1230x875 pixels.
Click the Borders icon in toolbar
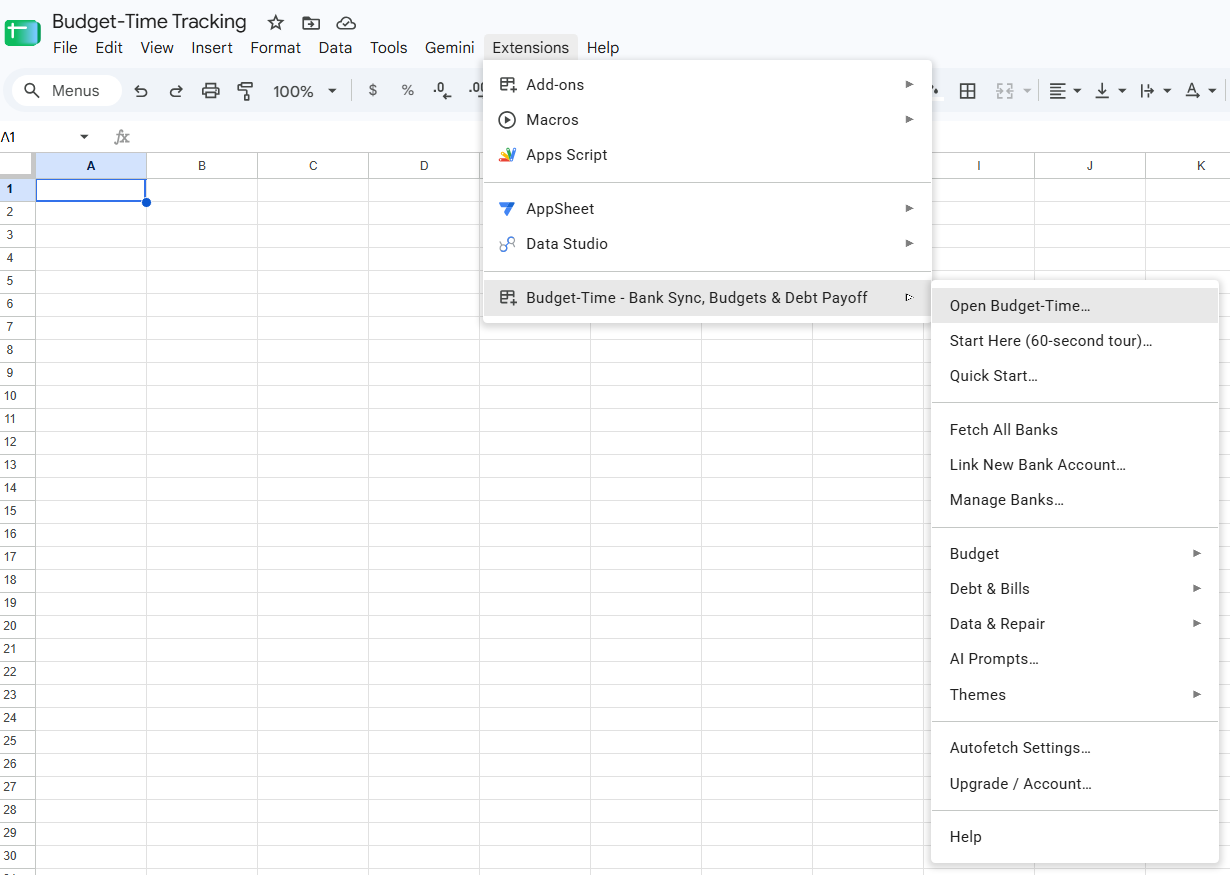(967, 91)
